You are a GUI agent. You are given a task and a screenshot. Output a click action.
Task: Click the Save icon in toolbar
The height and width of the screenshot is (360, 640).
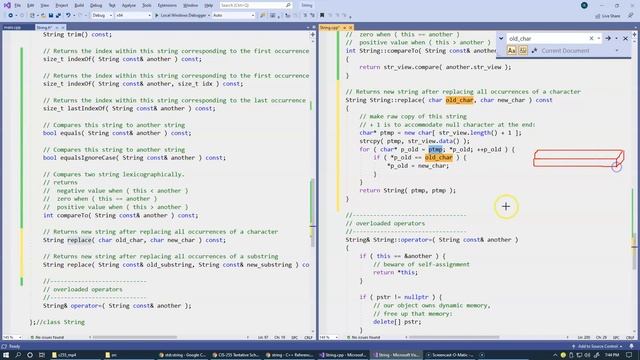click(x=51, y=16)
